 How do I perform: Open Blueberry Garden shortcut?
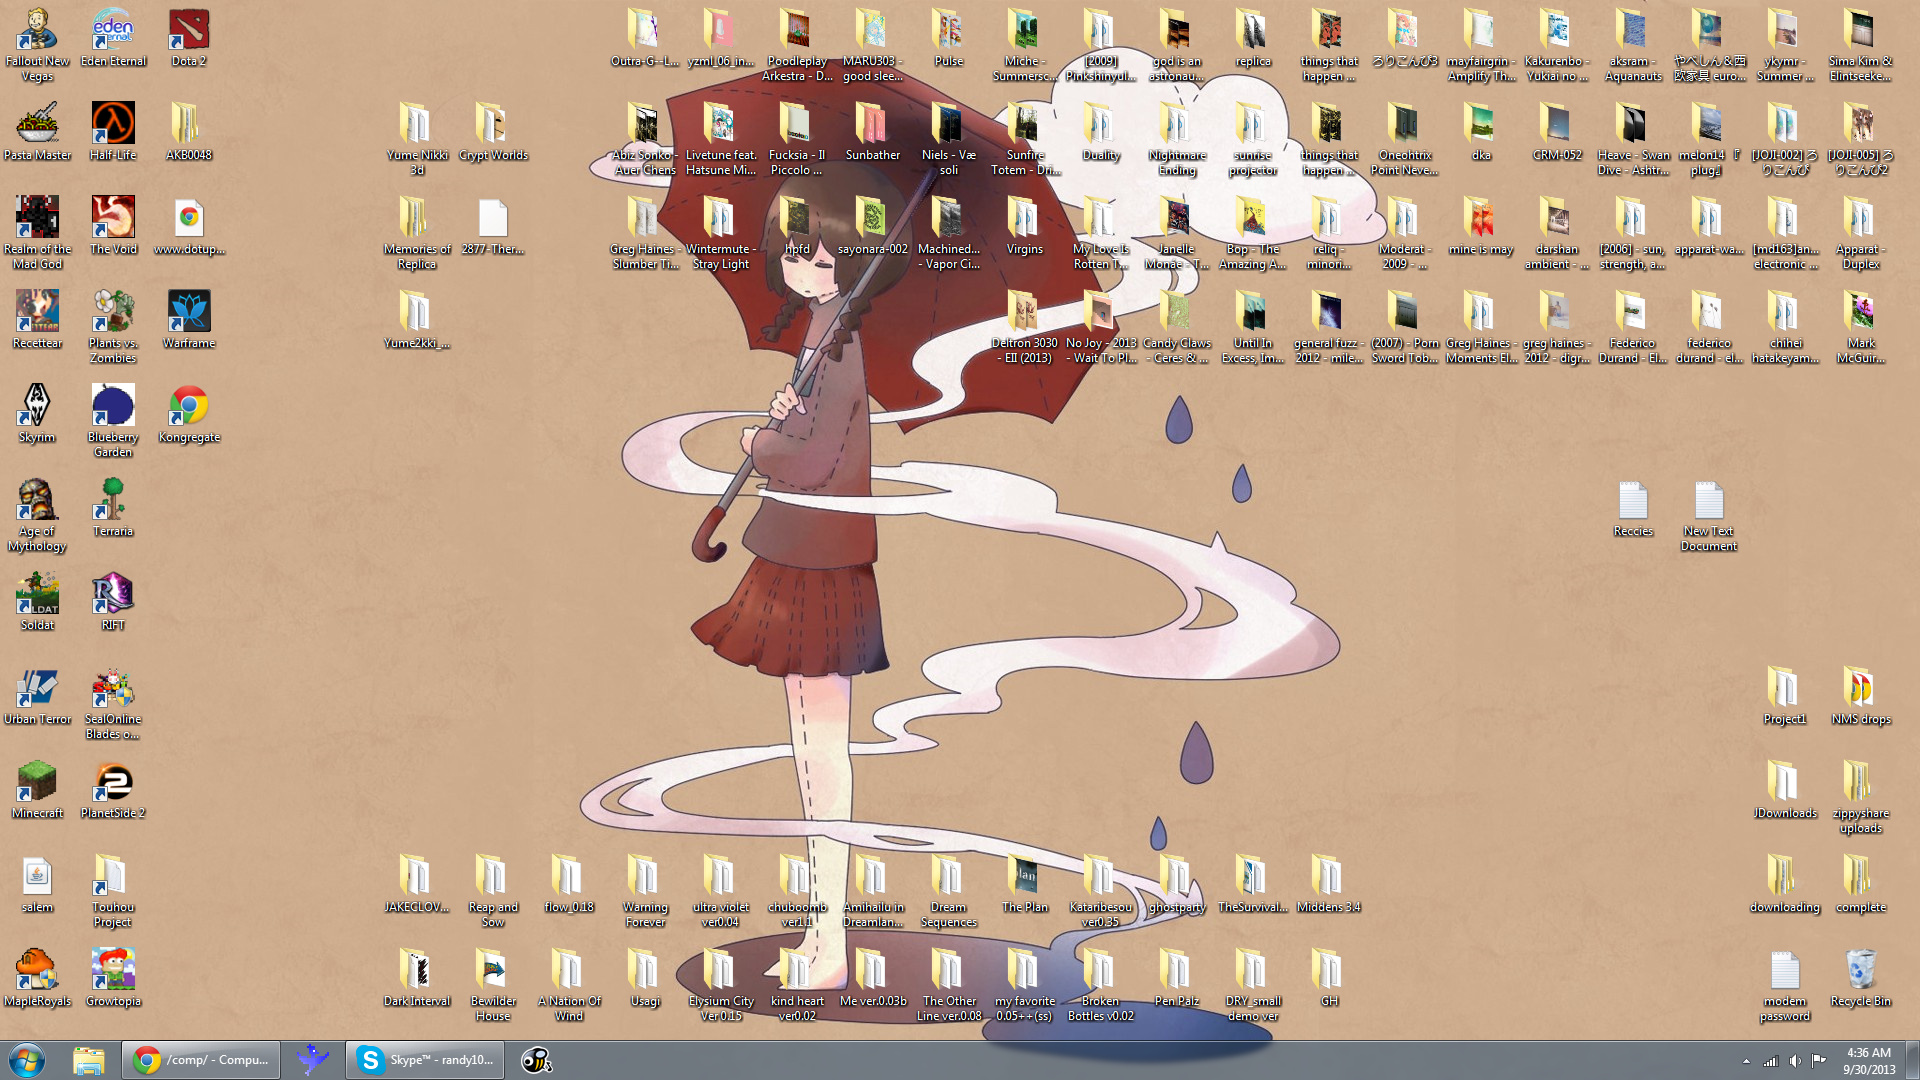(113, 421)
